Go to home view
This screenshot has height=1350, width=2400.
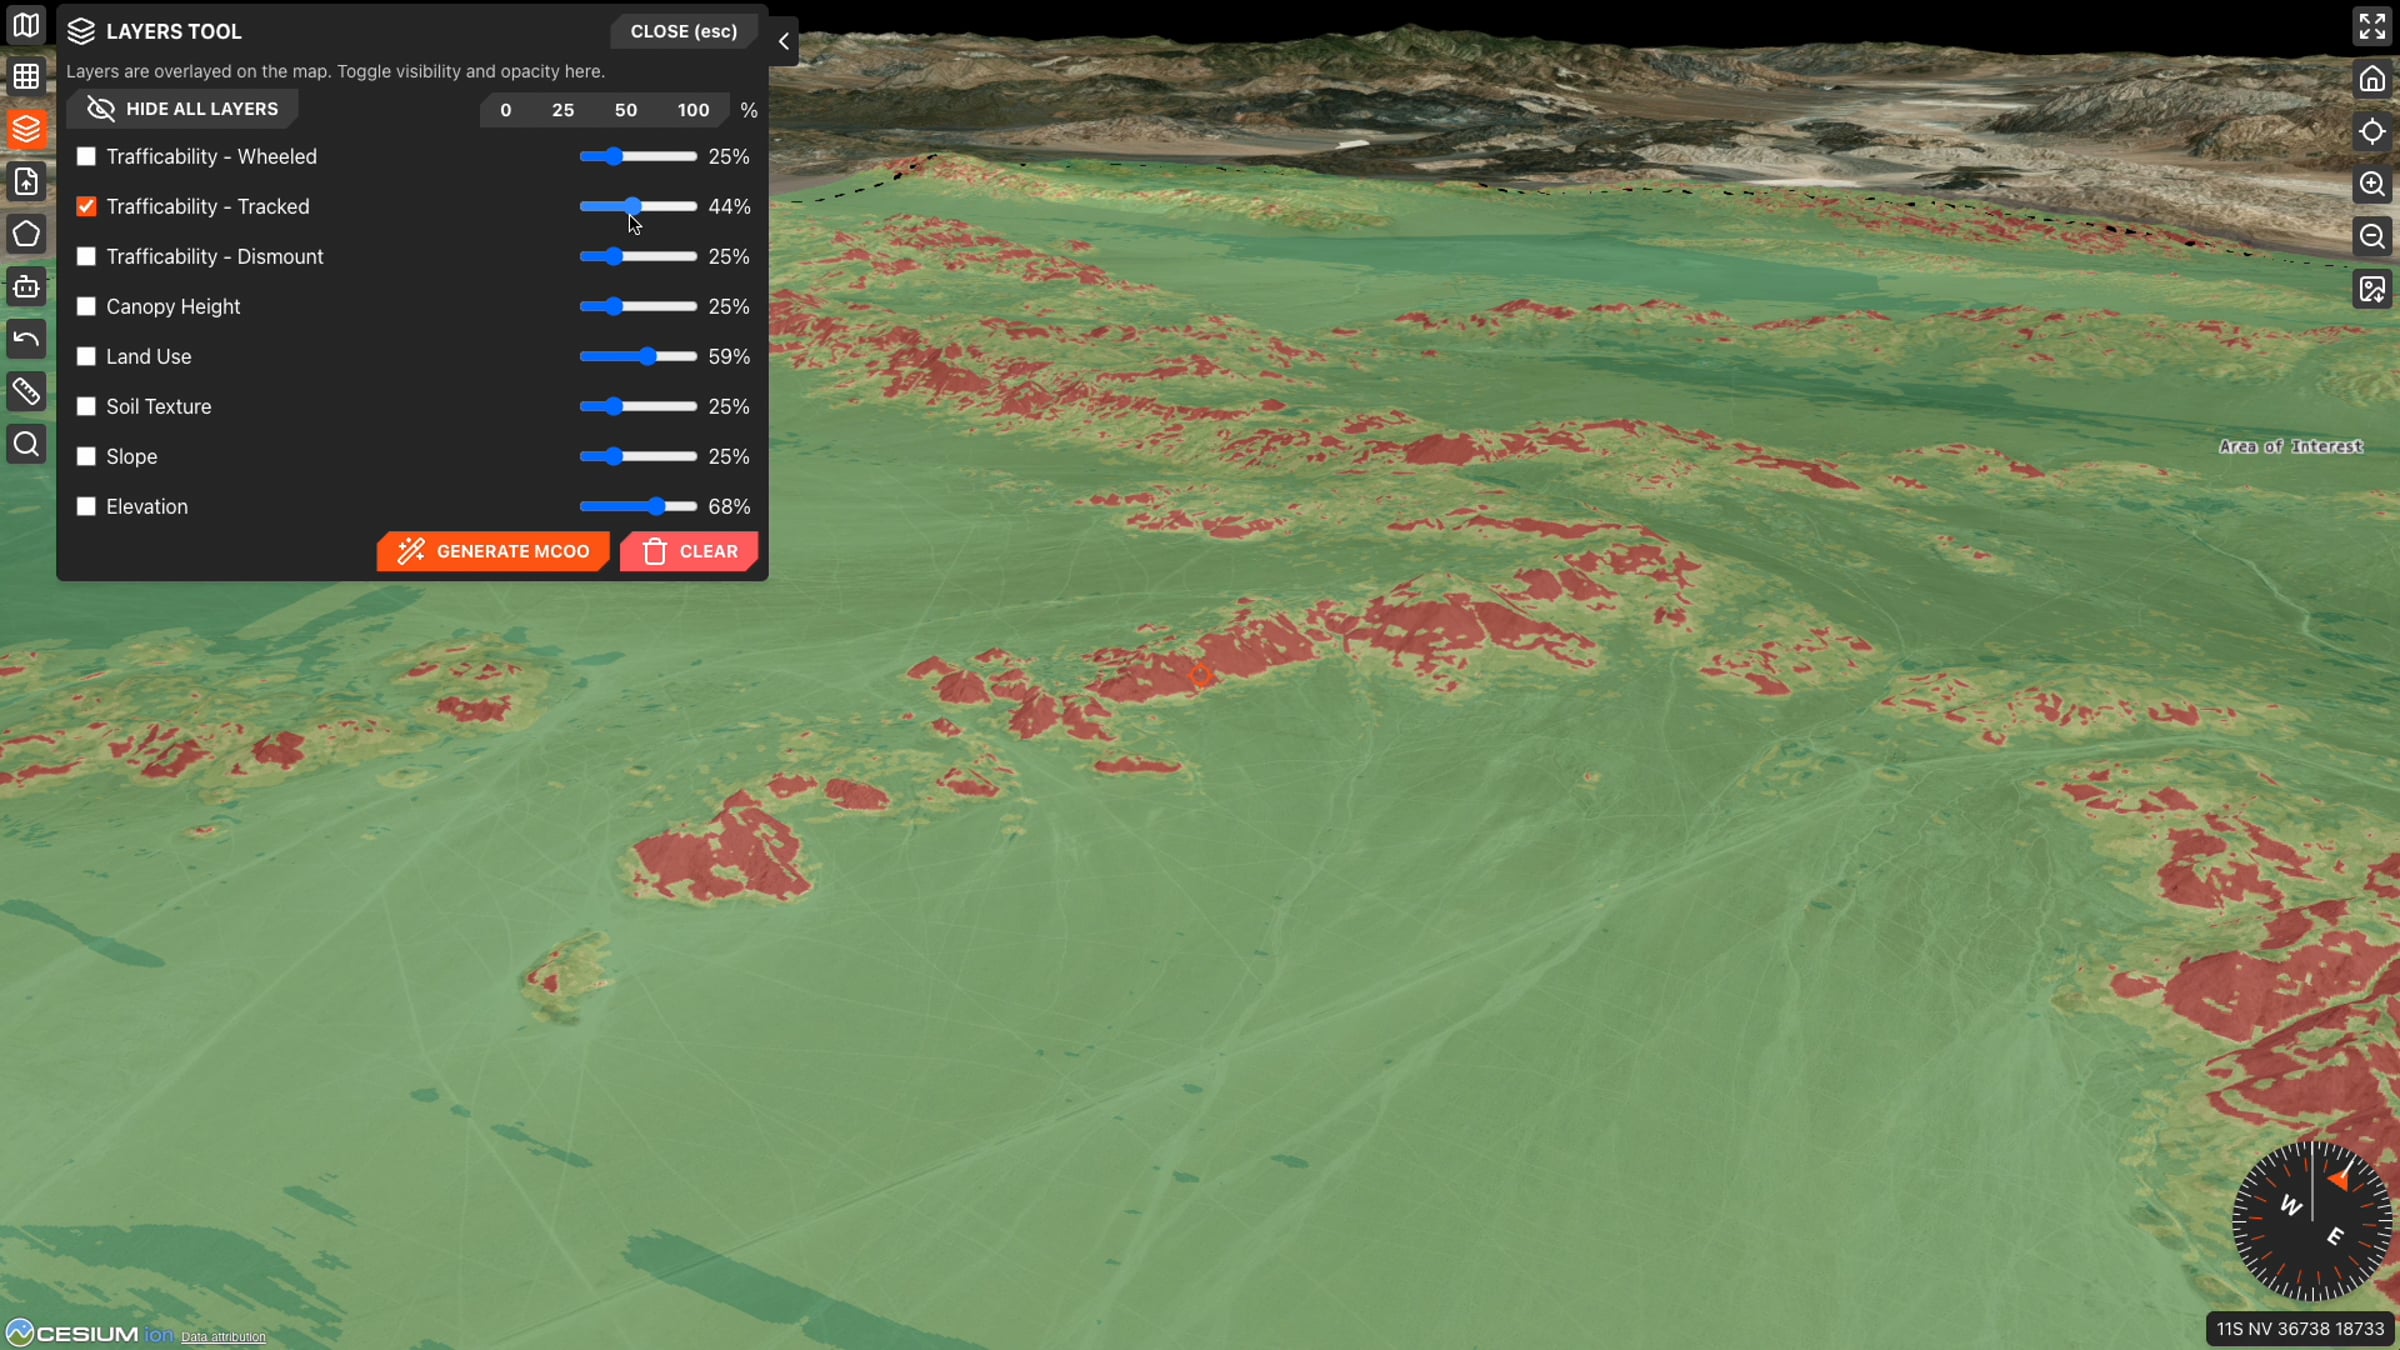[2372, 79]
